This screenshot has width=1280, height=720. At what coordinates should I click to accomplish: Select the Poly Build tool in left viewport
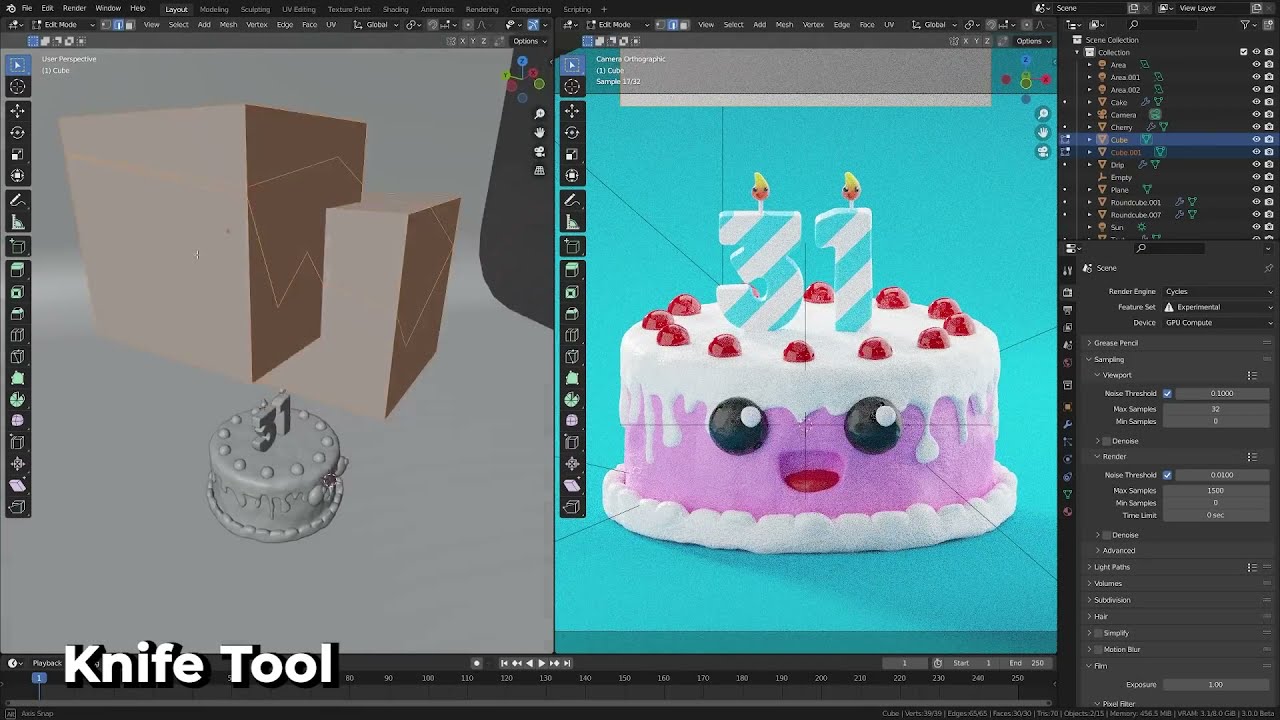pyautogui.click(x=17, y=379)
